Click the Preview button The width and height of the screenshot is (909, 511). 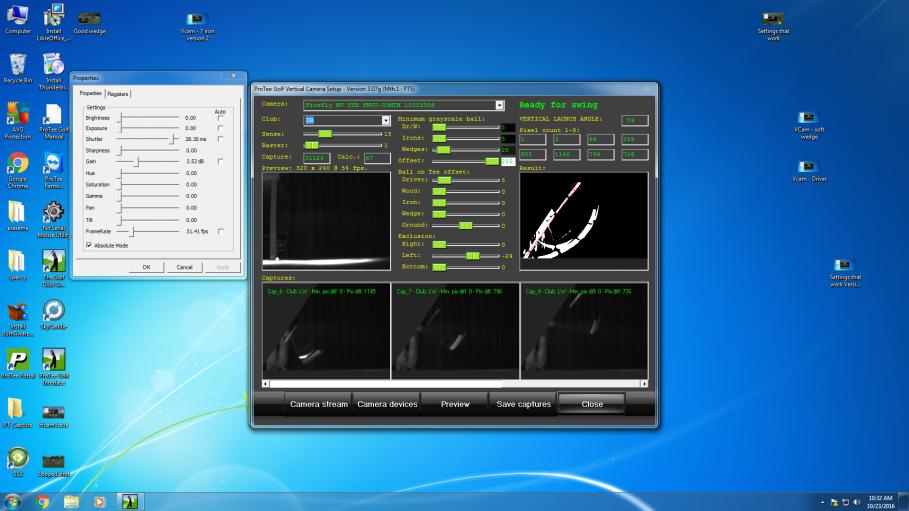click(x=455, y=404)
